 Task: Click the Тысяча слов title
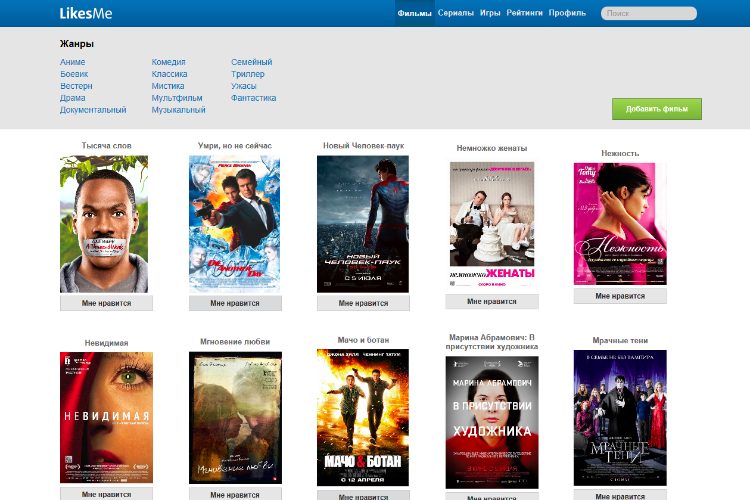(106, 145)
